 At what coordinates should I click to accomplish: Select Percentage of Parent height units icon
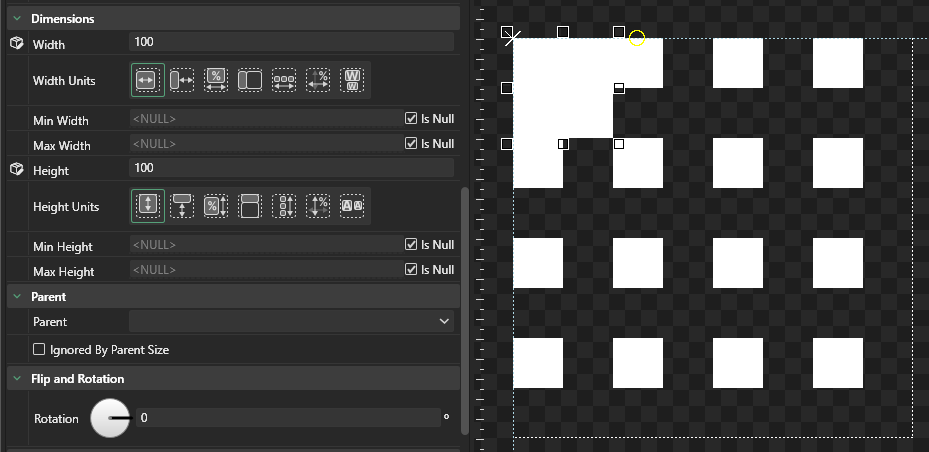tap(216, 206)
